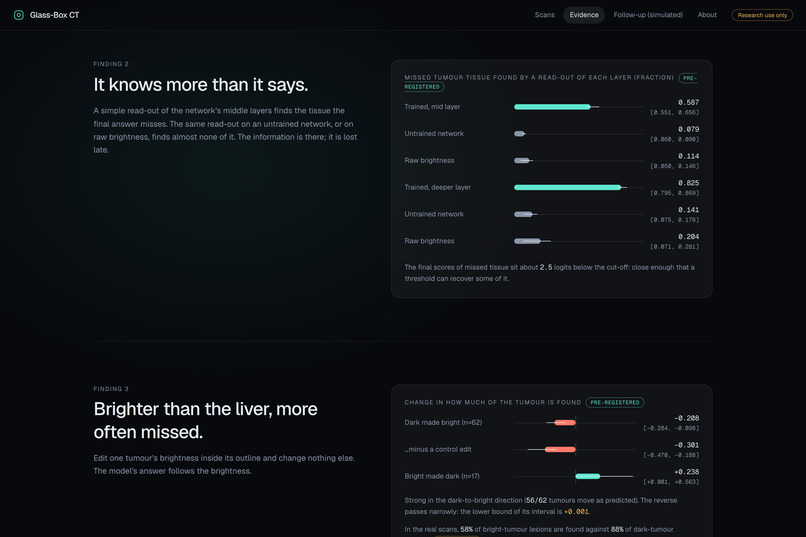The width and height of the screenshot is (806, 537).
Task: Click the Trained, deeper layer bar
Action: pos(567,188)
